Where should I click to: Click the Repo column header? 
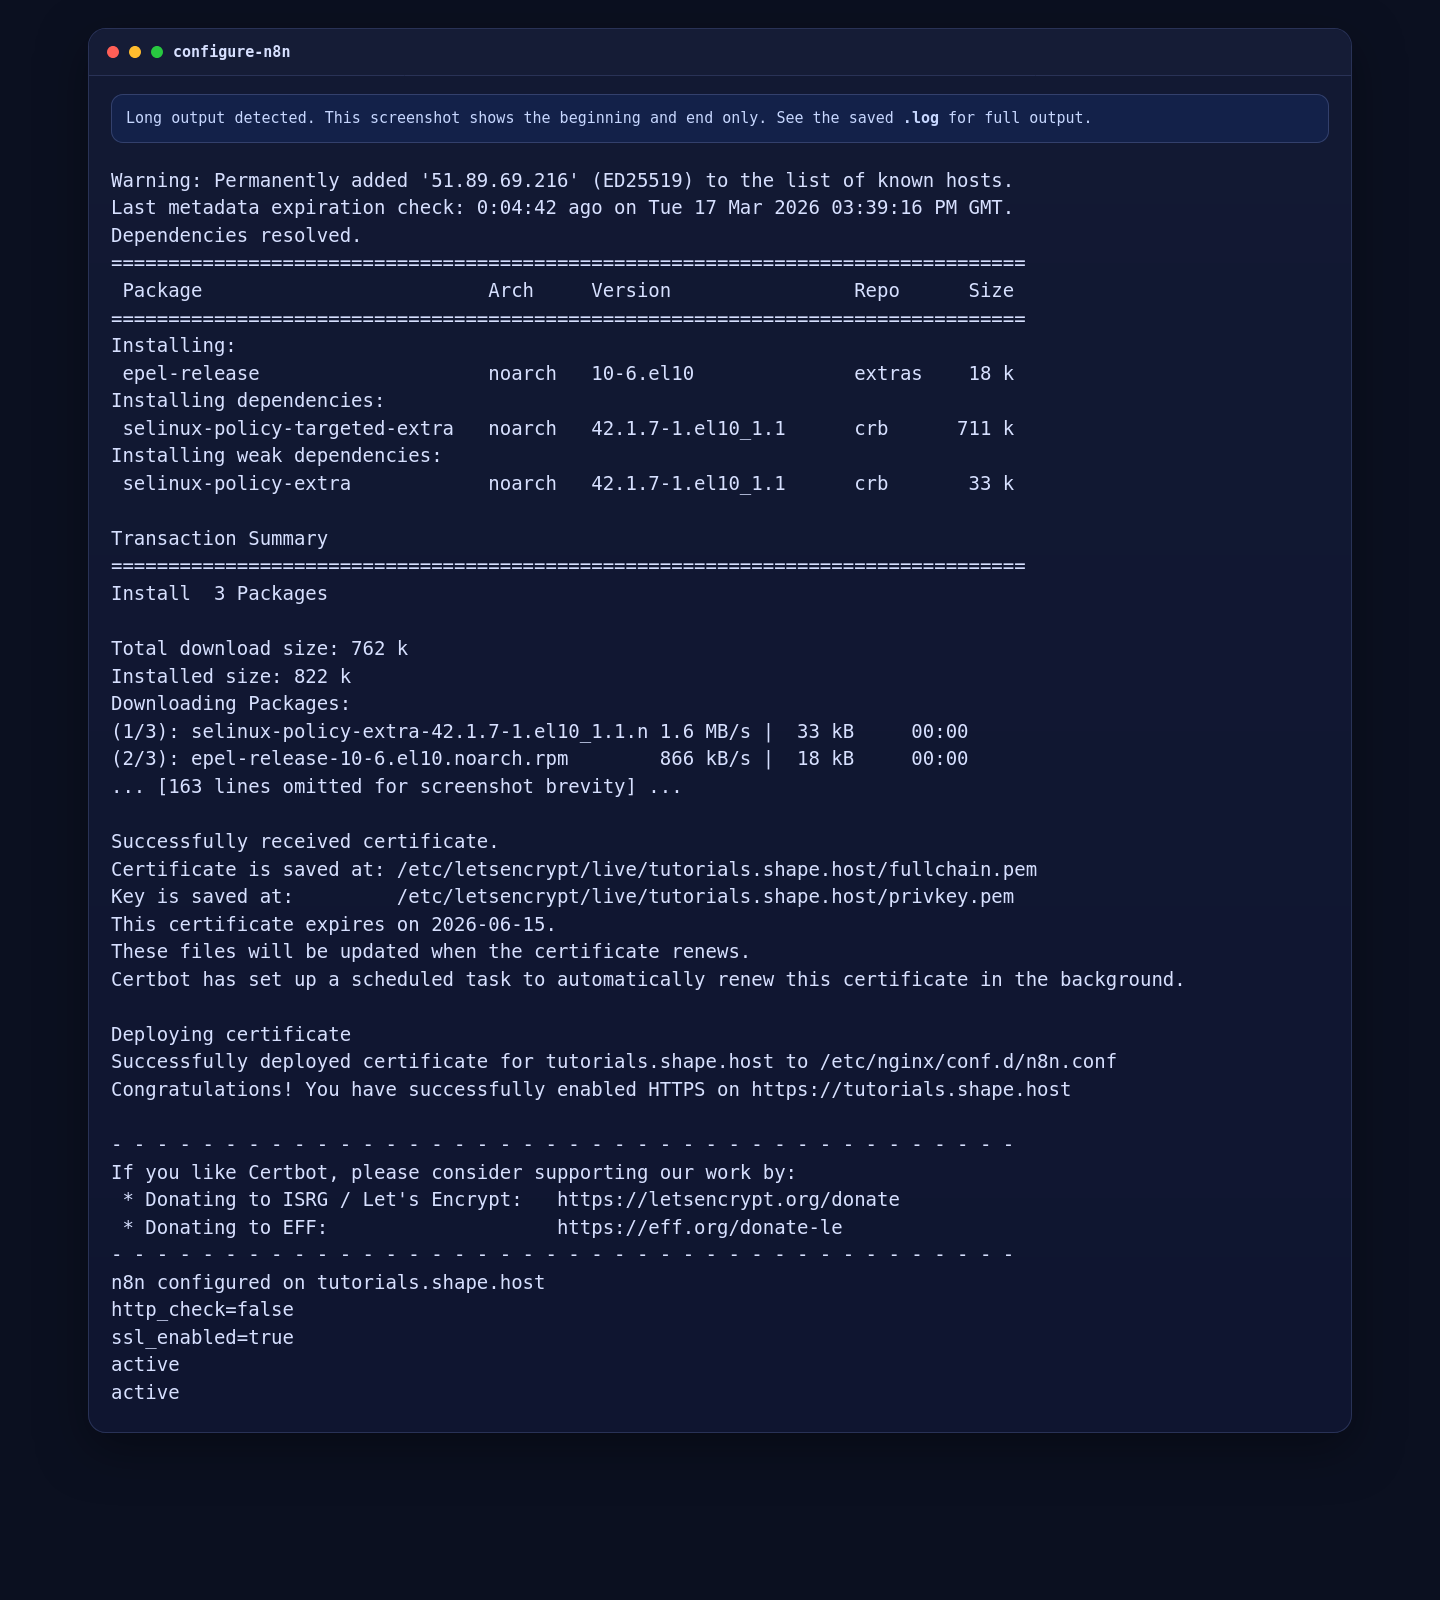click(x=877, y=291)
